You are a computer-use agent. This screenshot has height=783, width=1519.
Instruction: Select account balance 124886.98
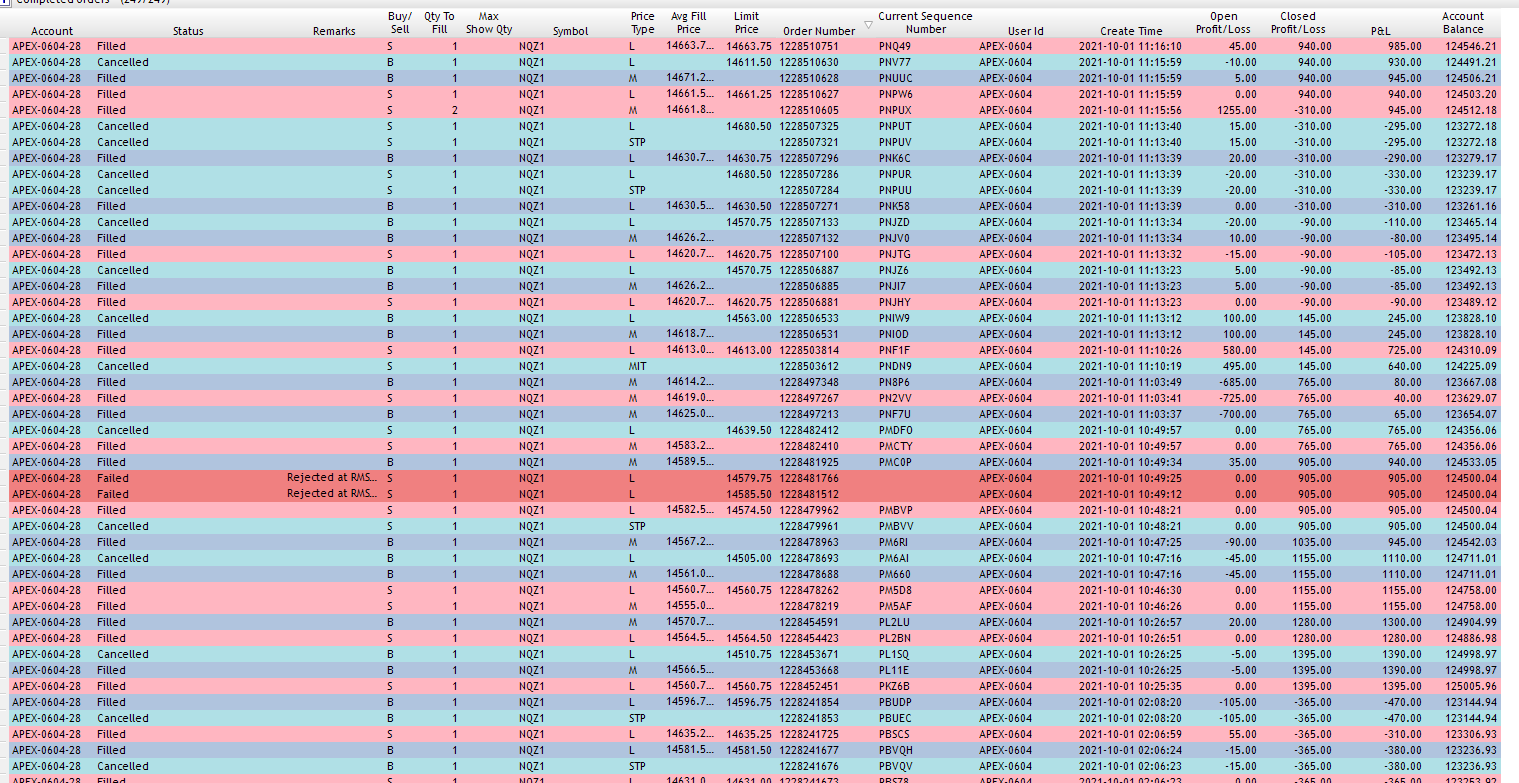click(1469, 638)
